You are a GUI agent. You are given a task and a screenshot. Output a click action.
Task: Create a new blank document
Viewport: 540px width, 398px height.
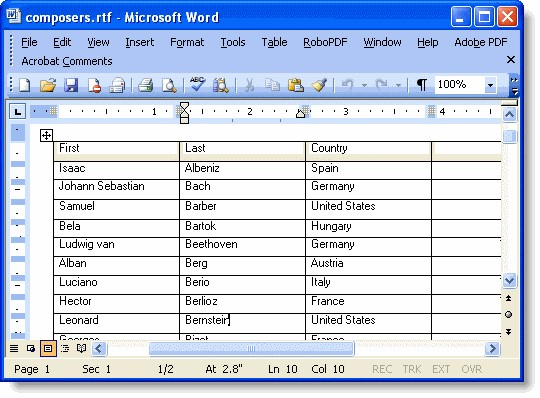point(25,85)
